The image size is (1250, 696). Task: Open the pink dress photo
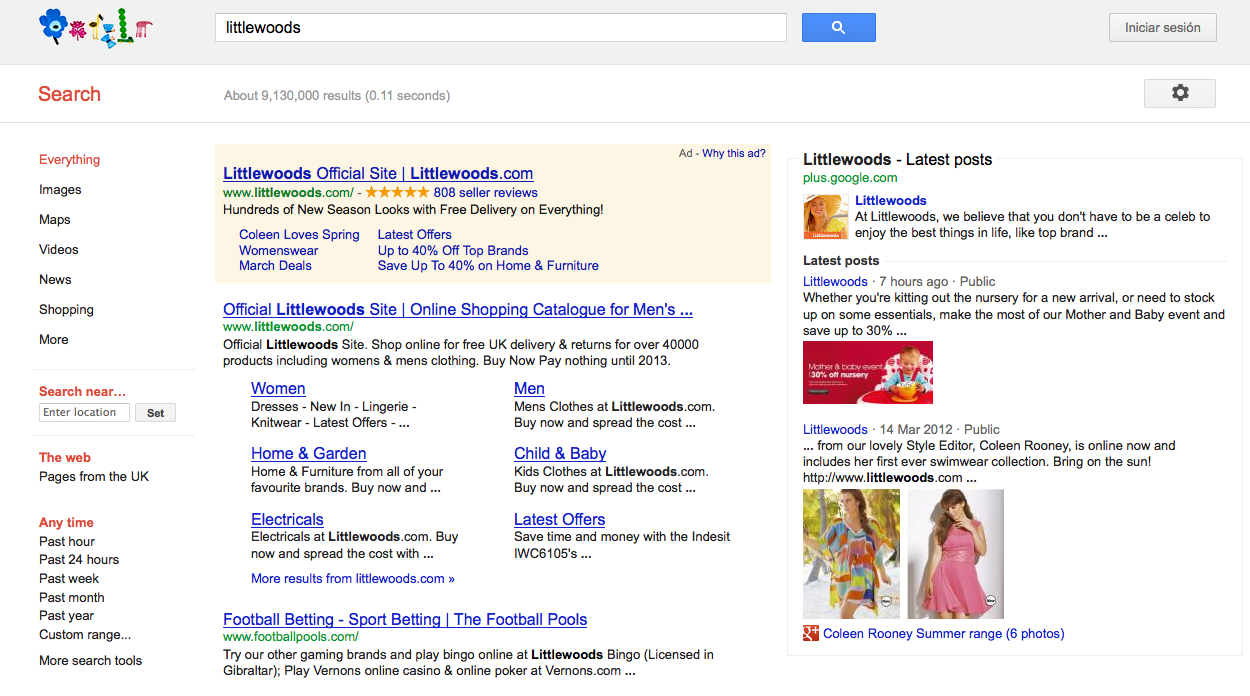tap(956, 554)
